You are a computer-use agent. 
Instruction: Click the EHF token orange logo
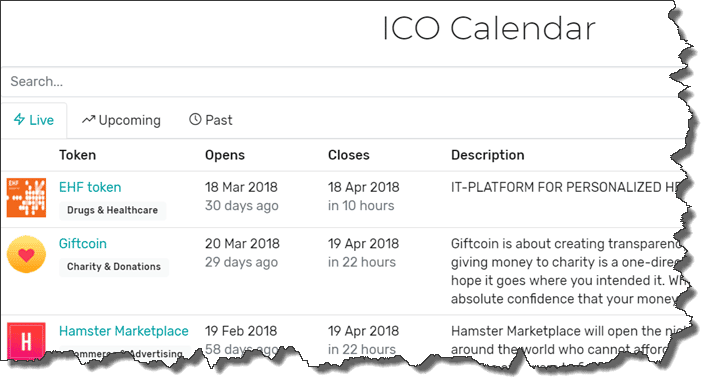click(x=26, y=197)
